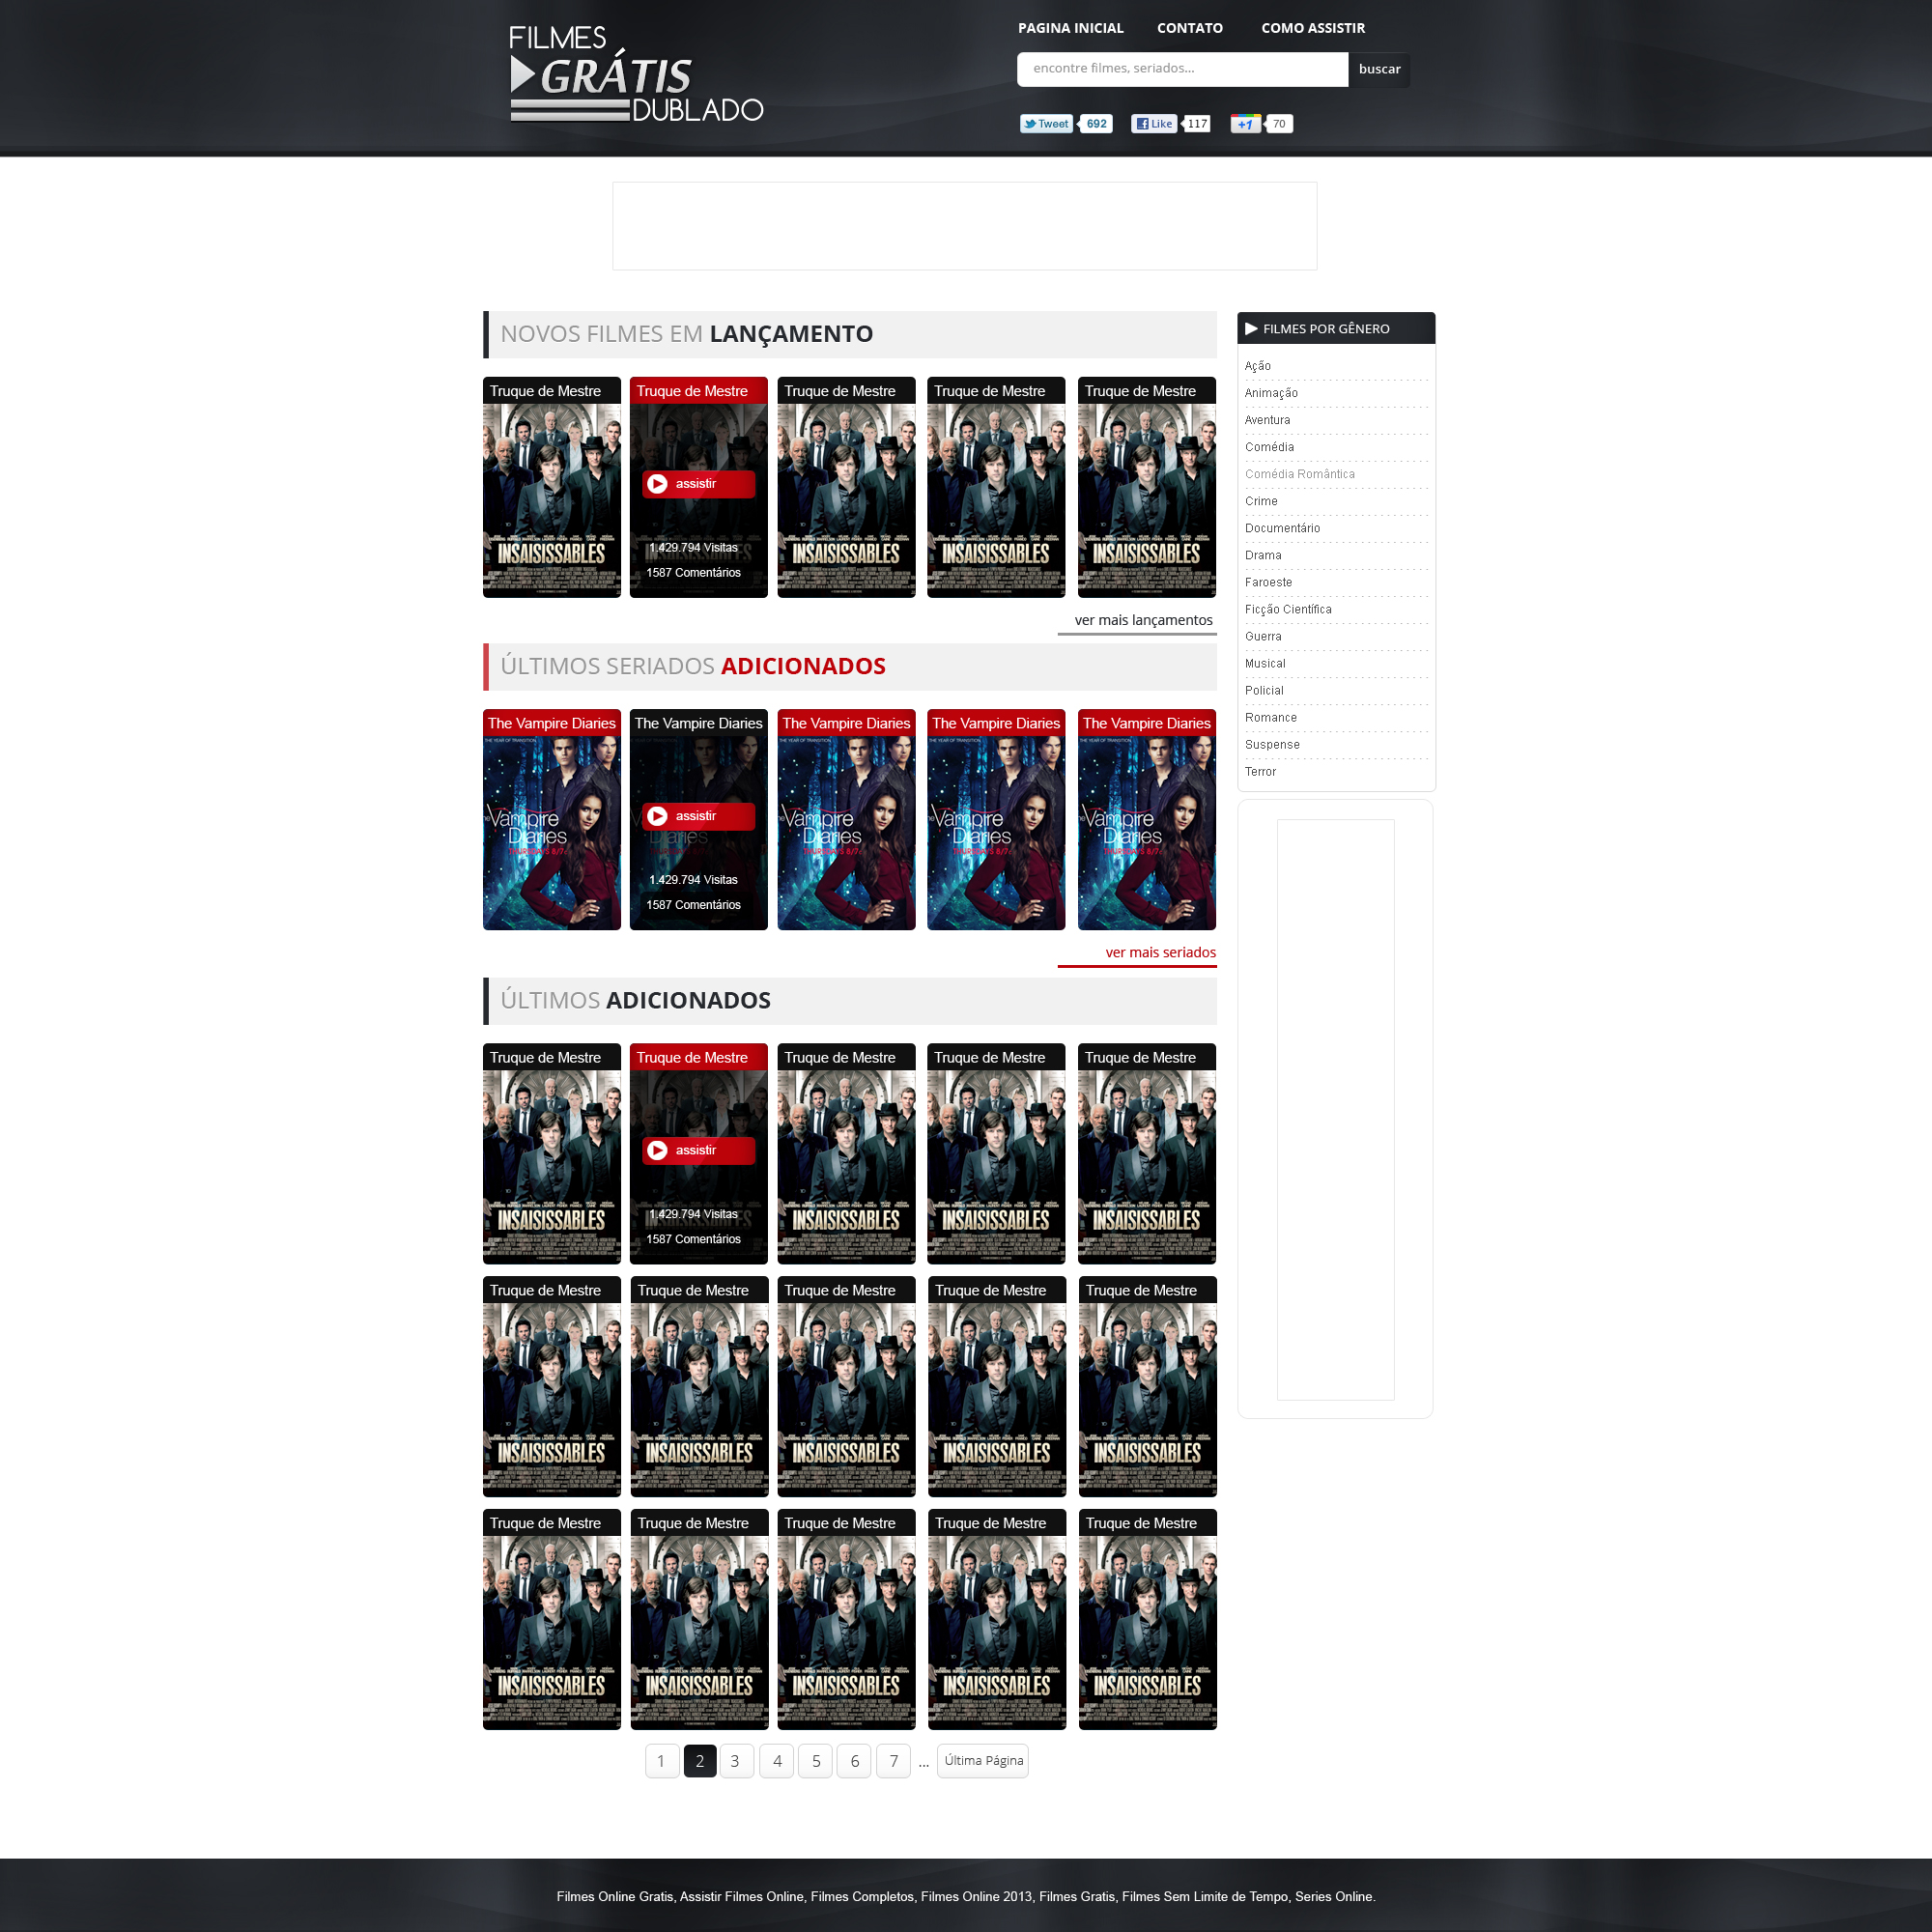The image size is (1932, 1932).
Task: Go to the Contato page
Action: coord(1190,28)
